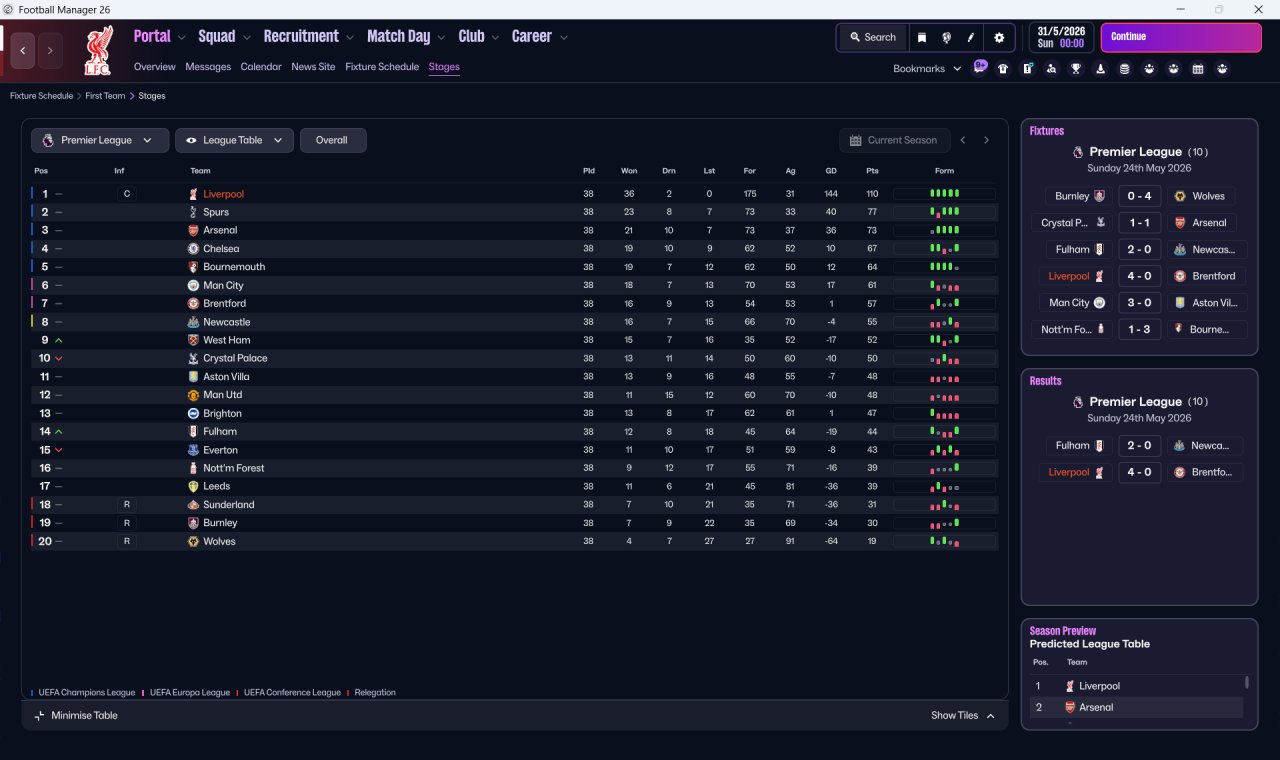Click the Newcastle team name in table
The width and height of the screenshot is (1280, 760).
[227, 322]
